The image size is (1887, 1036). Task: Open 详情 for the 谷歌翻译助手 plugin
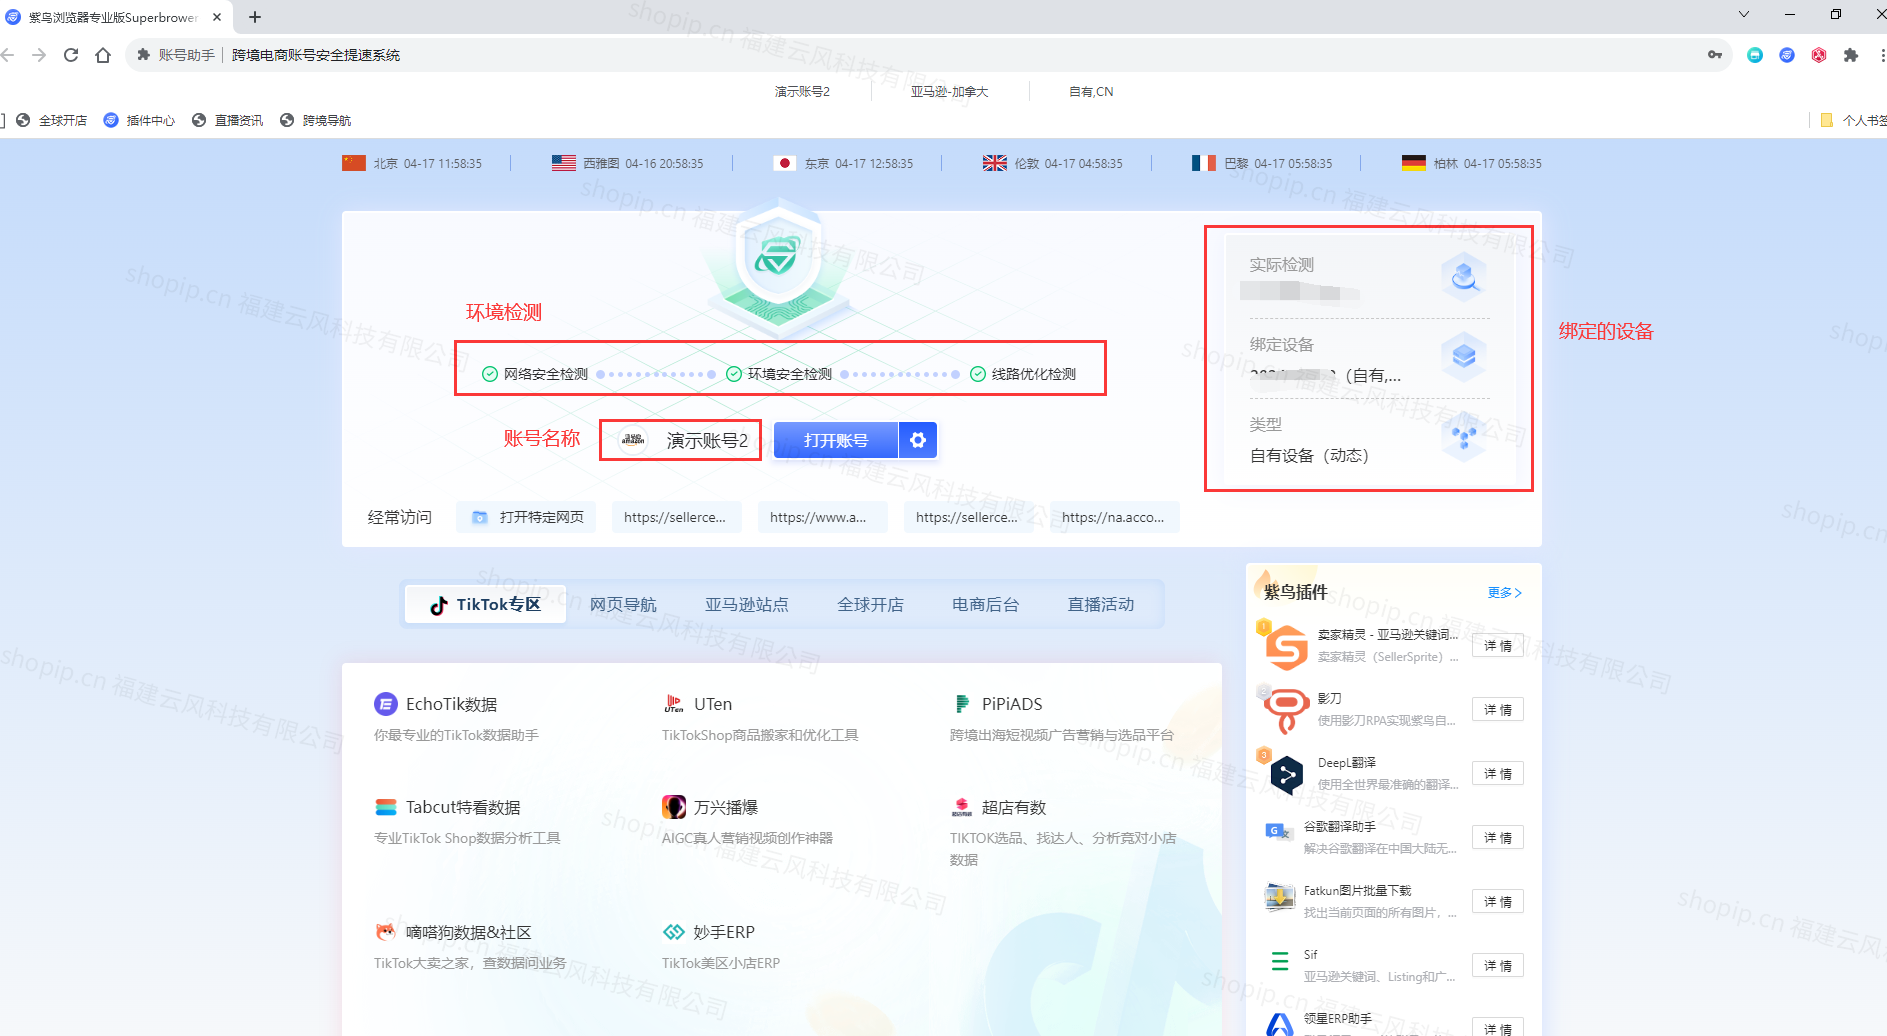point(1498,838)
